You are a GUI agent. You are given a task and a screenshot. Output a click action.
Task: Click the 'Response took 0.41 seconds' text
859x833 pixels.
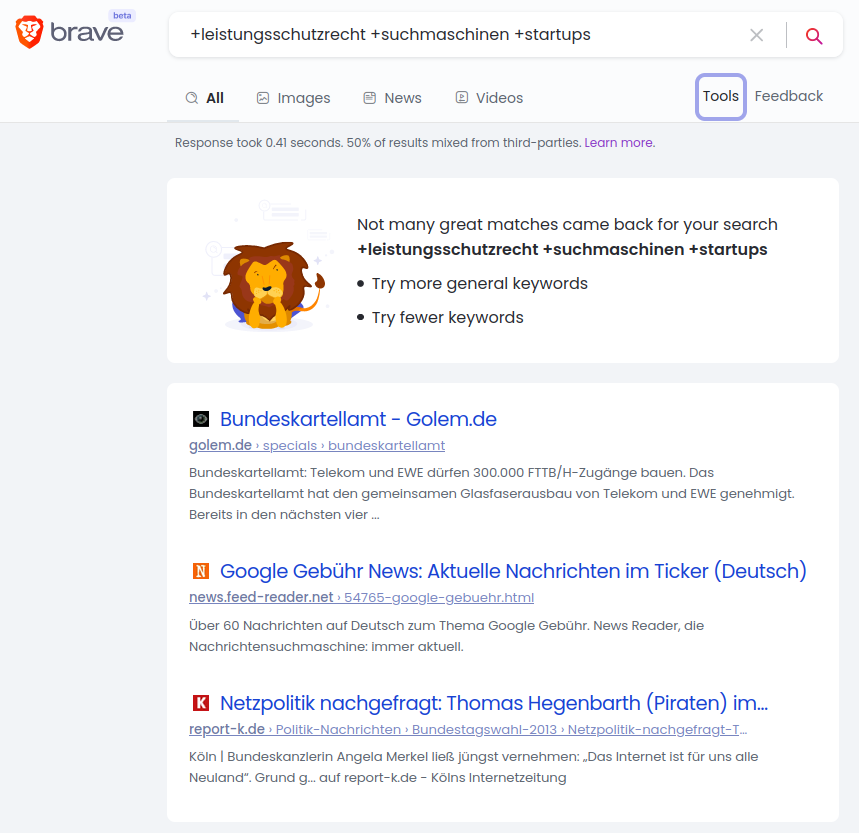coord(259,143)
